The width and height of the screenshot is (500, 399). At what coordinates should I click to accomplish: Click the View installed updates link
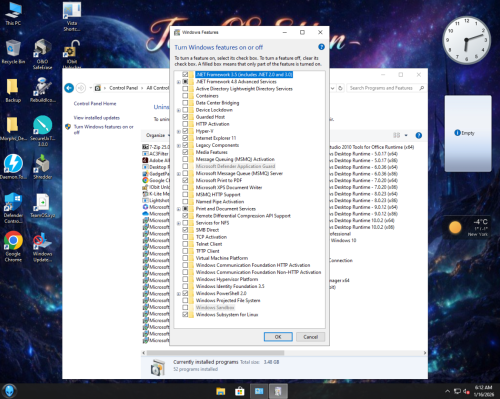97,118
